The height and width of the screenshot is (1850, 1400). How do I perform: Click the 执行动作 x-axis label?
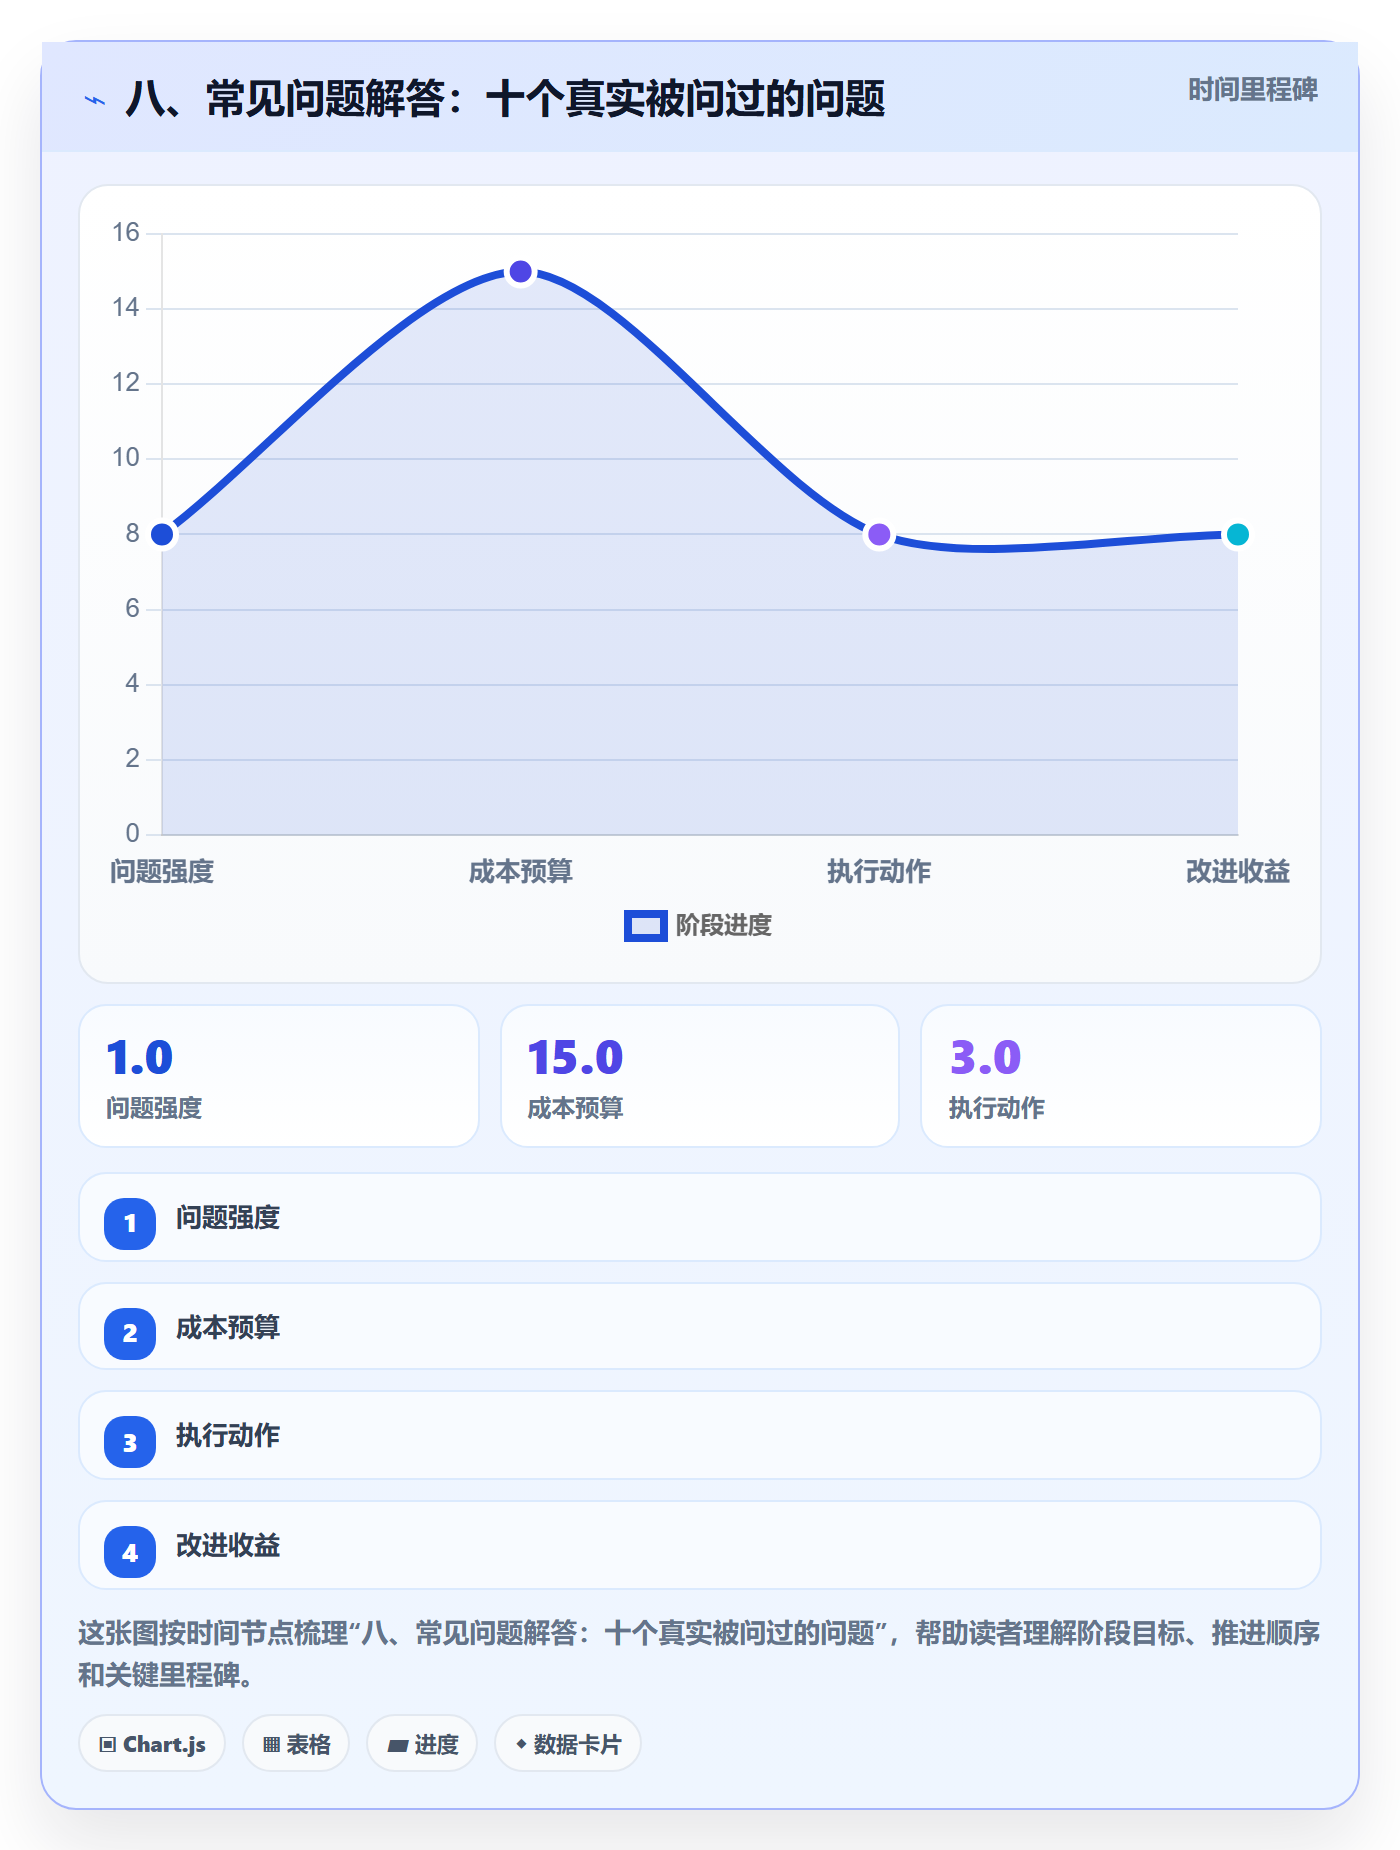coord(879,871)
